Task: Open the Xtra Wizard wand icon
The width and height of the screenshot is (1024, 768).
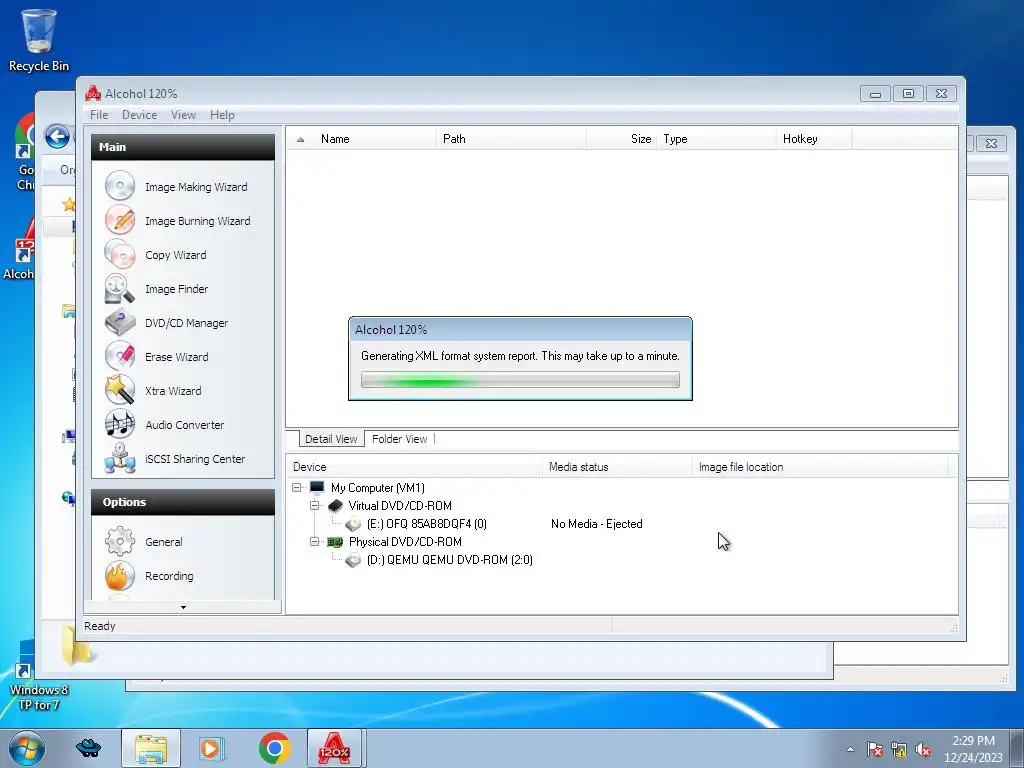Action: 120,390
